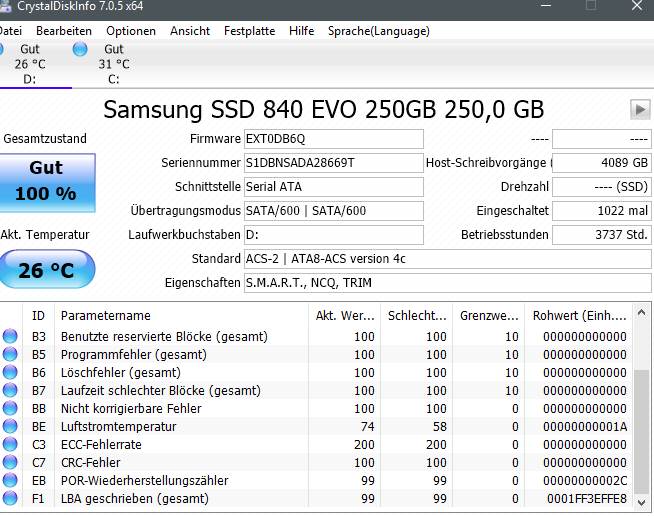This screenshot has width=654, height=516.
Task: Select row Benutzte reservierte Blöcke (gesamt)
Action: [x=317, y=336]
